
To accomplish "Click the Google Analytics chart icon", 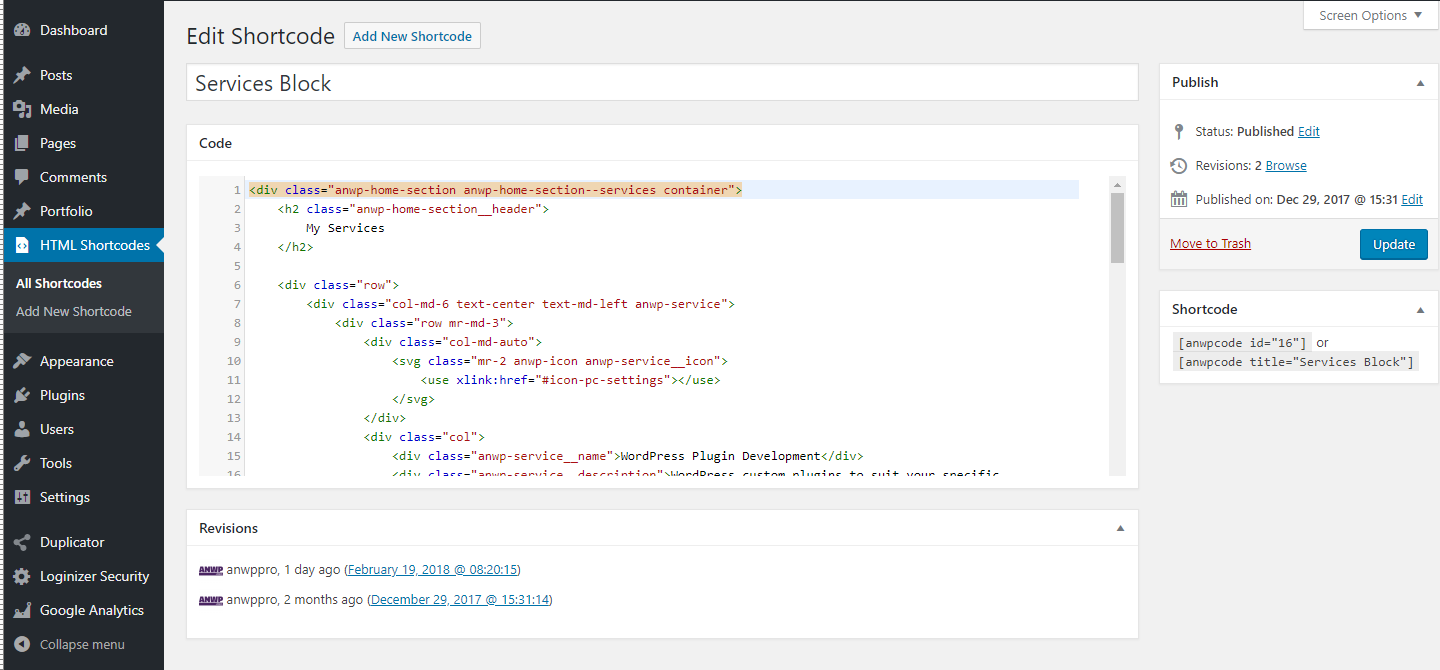I will (x=22, y=610).
